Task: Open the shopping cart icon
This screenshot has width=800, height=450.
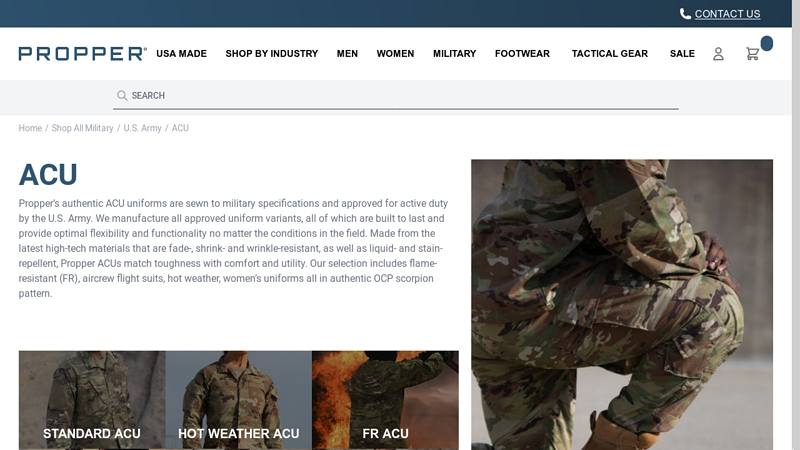Action: pyautogui.click(x=752, y=54)
